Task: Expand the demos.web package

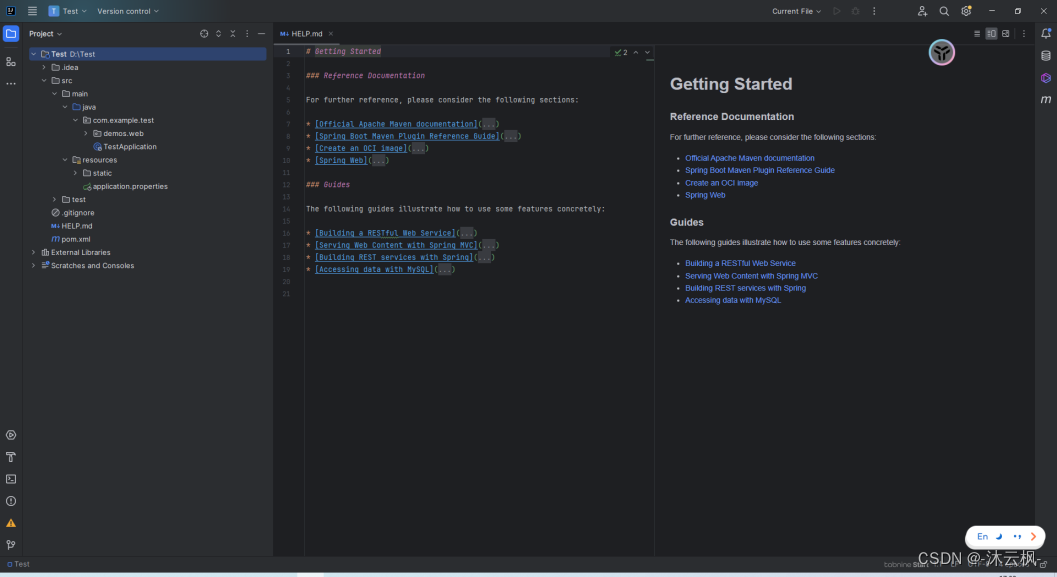Action: [86, 133]
